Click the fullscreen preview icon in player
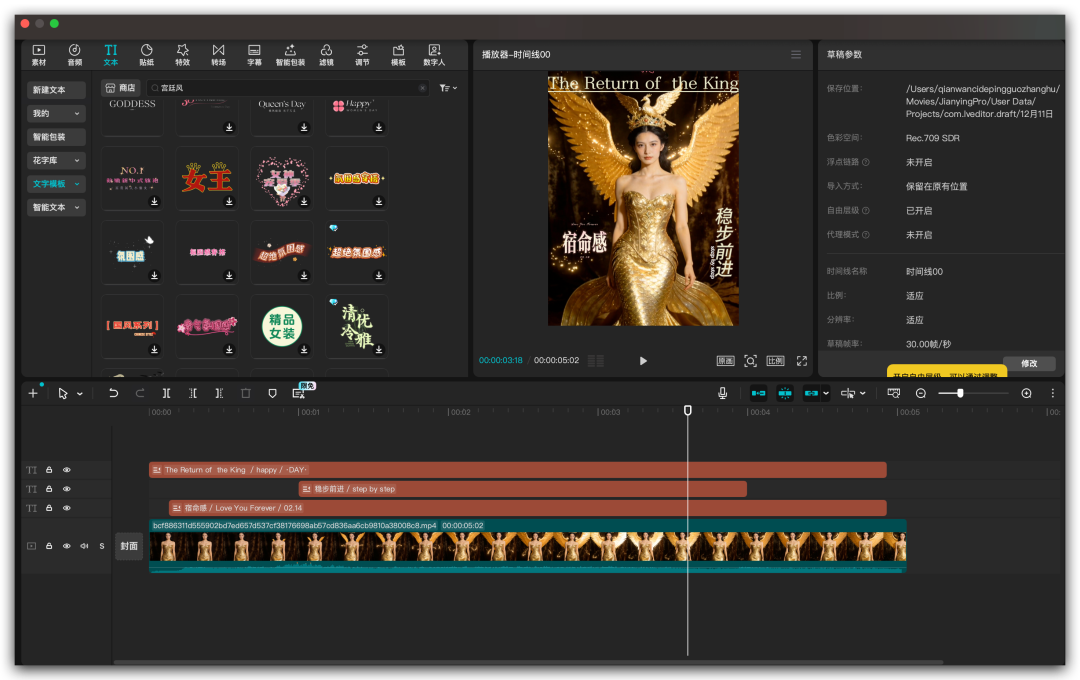The height and width of the screenshot is (680, 1080). tap(801, 361)
